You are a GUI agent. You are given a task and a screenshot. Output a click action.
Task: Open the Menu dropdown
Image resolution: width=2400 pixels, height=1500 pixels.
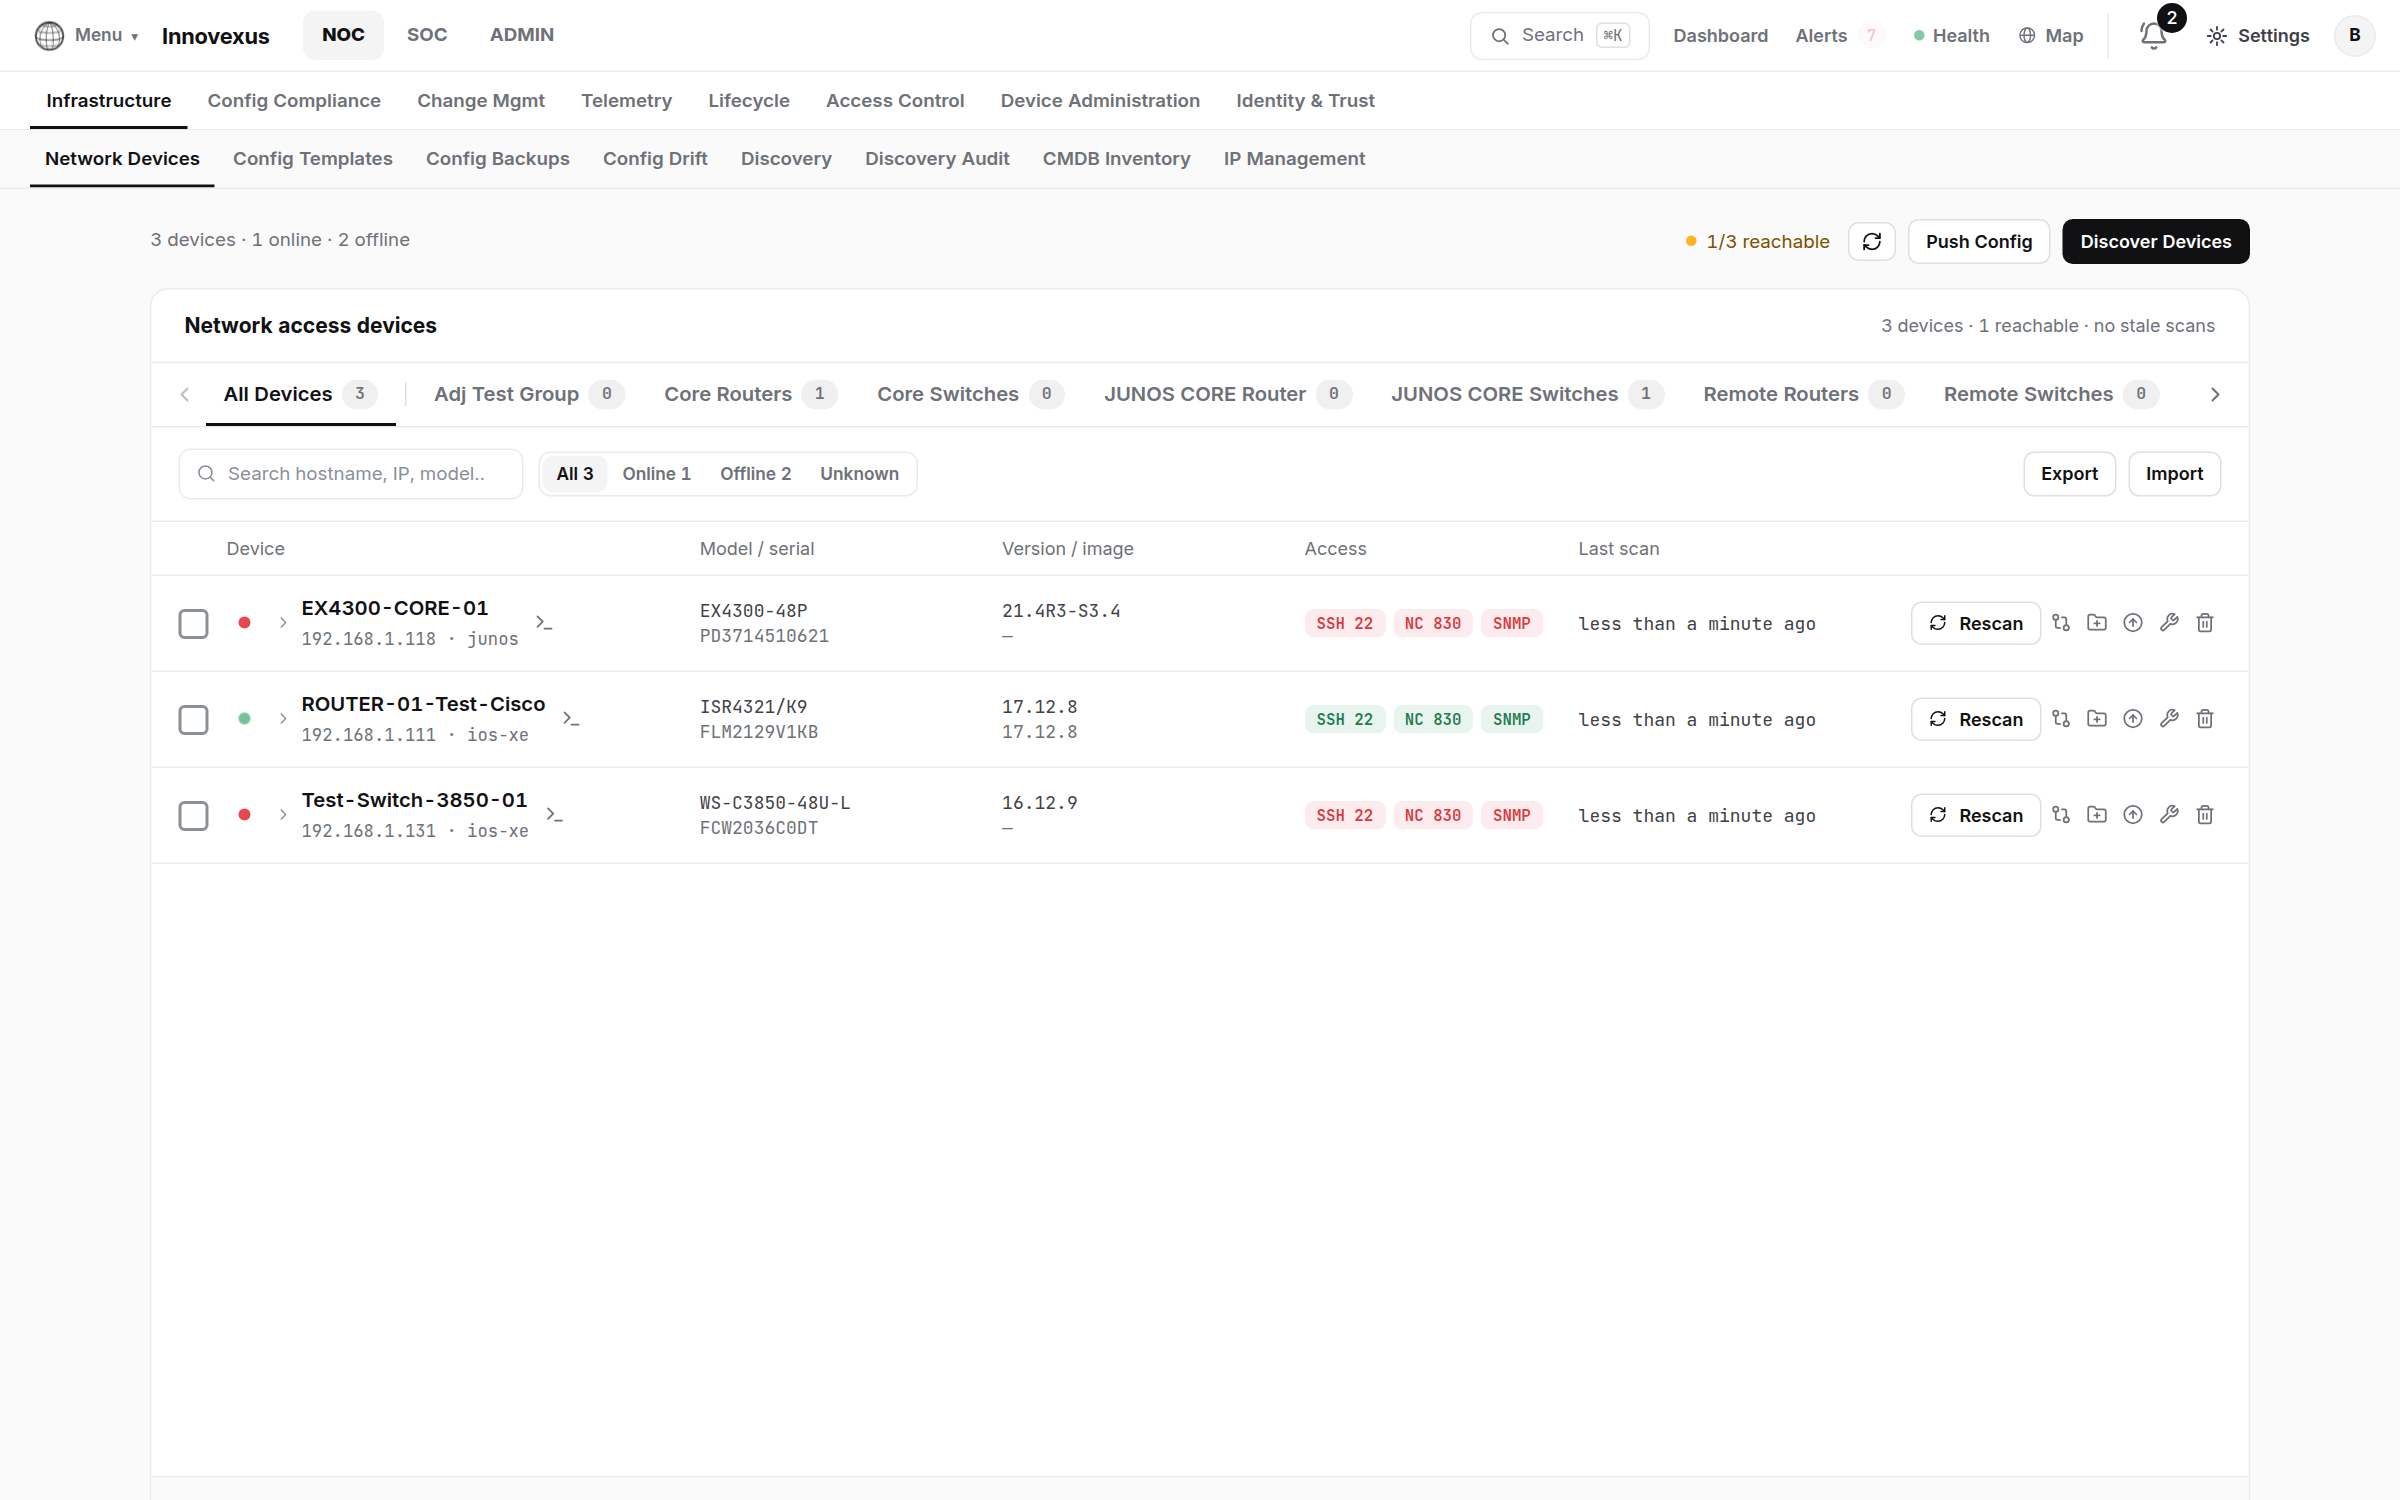[87, 35]
